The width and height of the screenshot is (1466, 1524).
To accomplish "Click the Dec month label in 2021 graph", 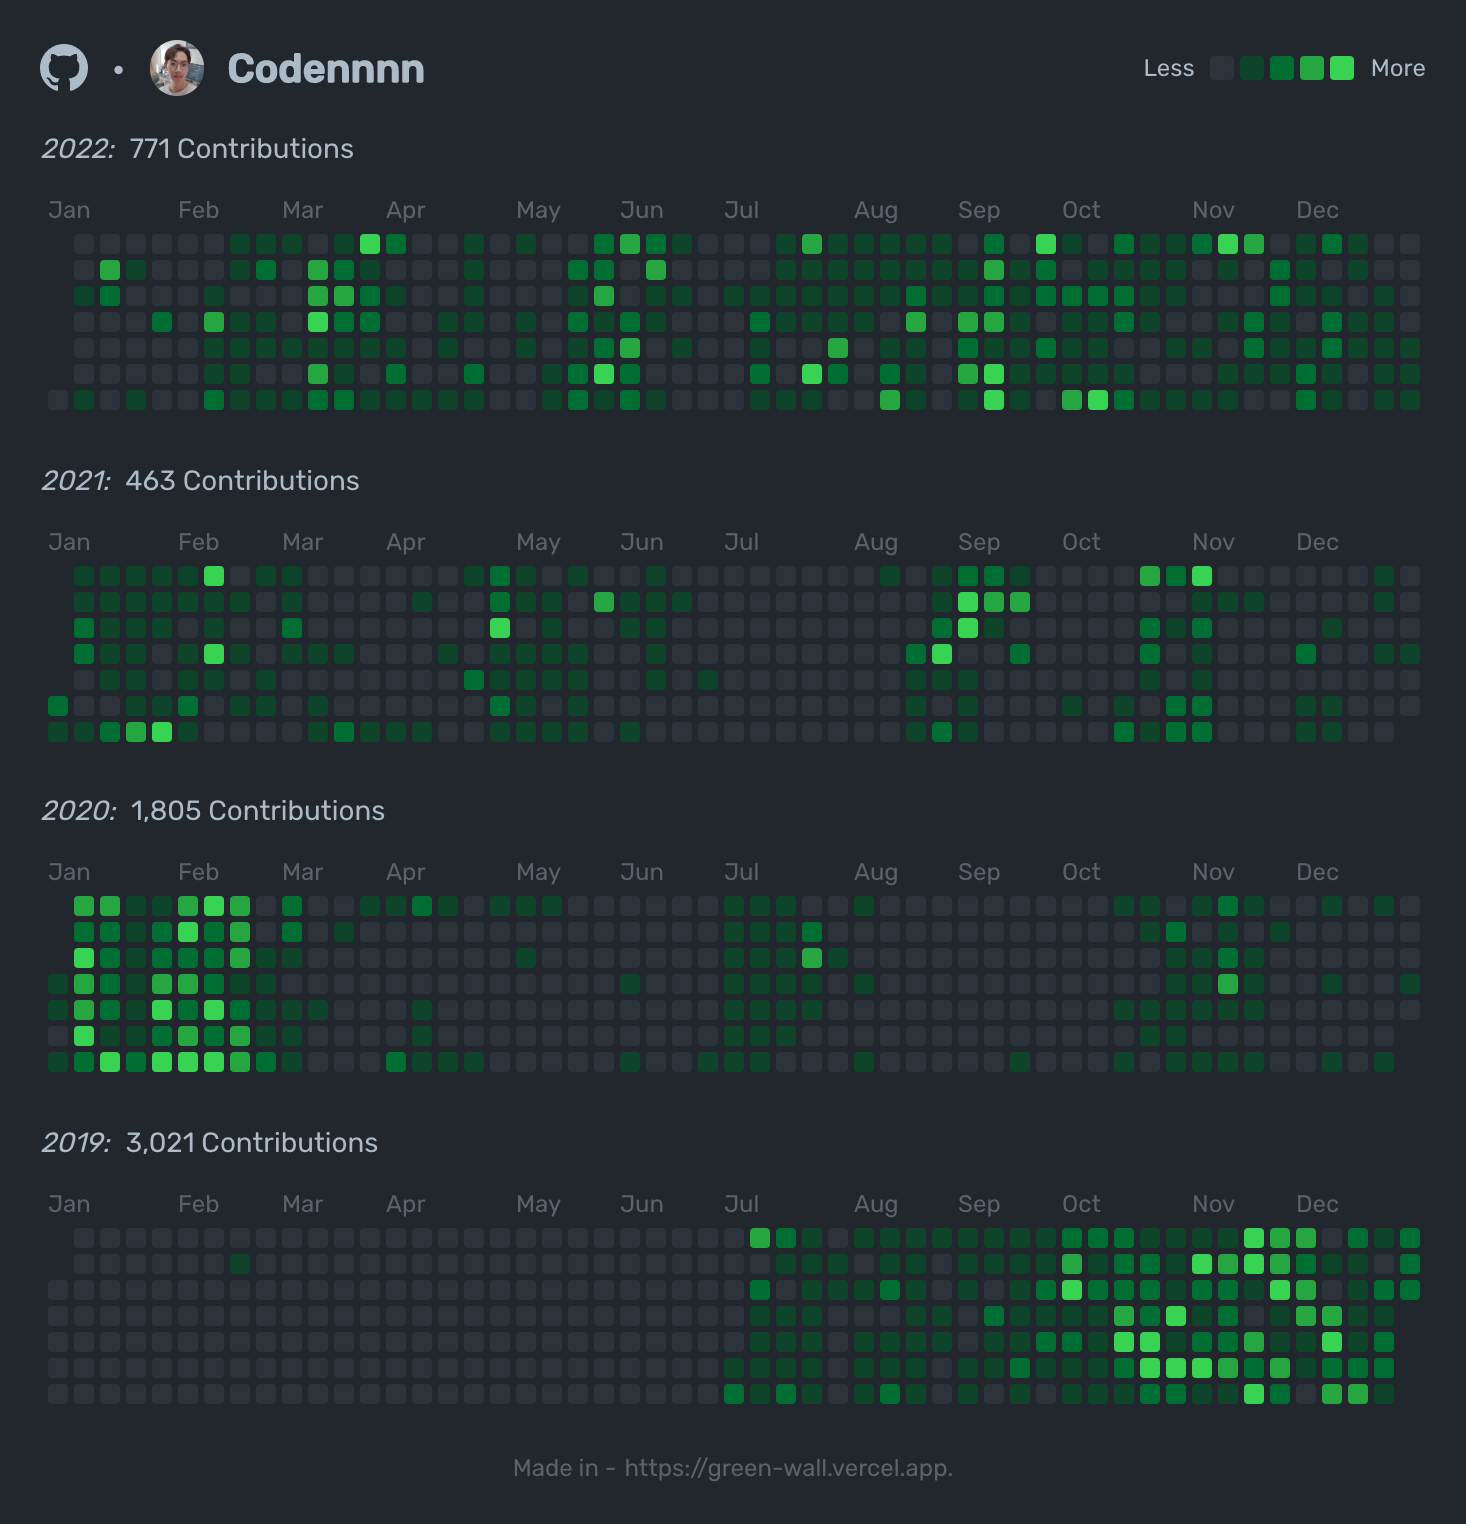I will coord(1316,542).
